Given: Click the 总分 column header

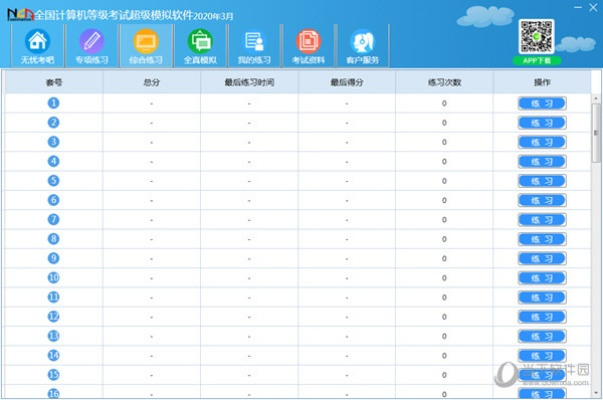Looking at the screenshot, I should [x=152, y=82].
